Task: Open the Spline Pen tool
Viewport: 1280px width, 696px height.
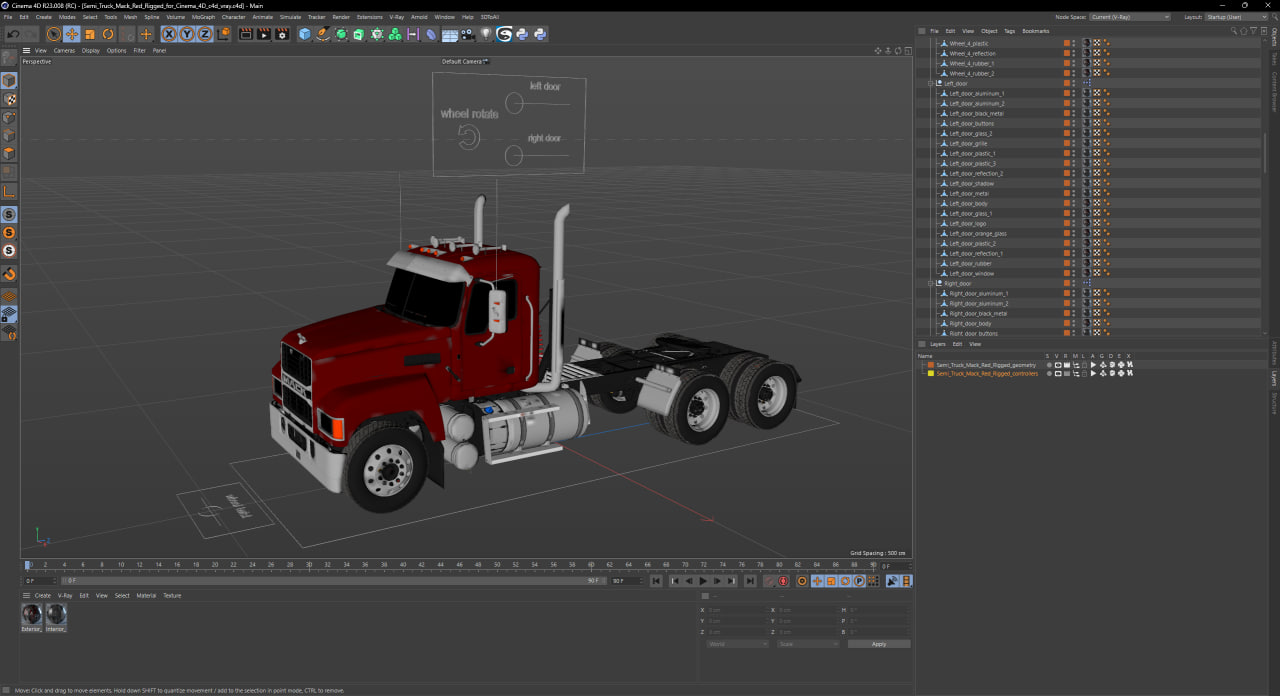Action: pyautogui.click(x=323, y=34)
